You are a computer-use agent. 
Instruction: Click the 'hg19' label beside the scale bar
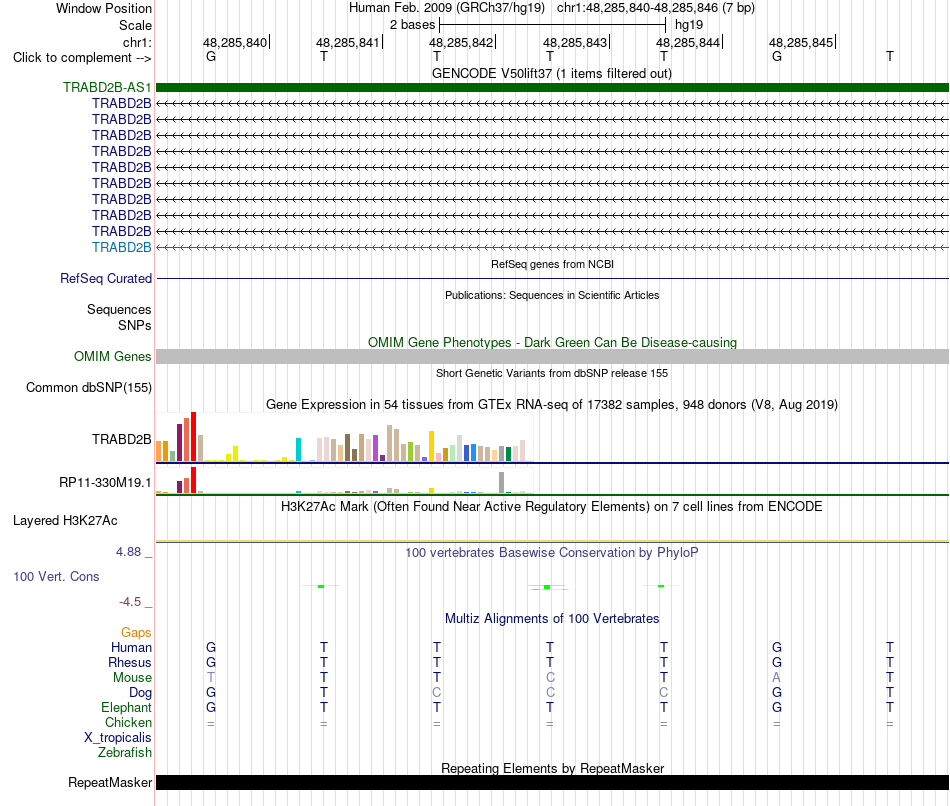(x=689, y=25)
